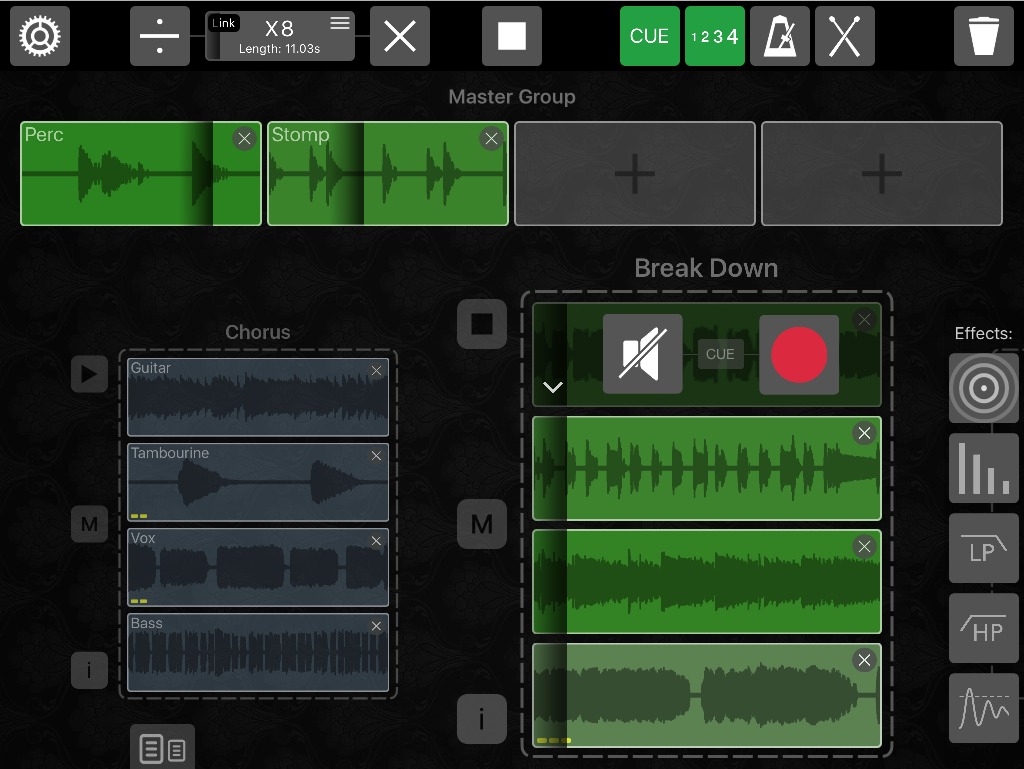Mute the Break Down group with M

coord(482,524)
